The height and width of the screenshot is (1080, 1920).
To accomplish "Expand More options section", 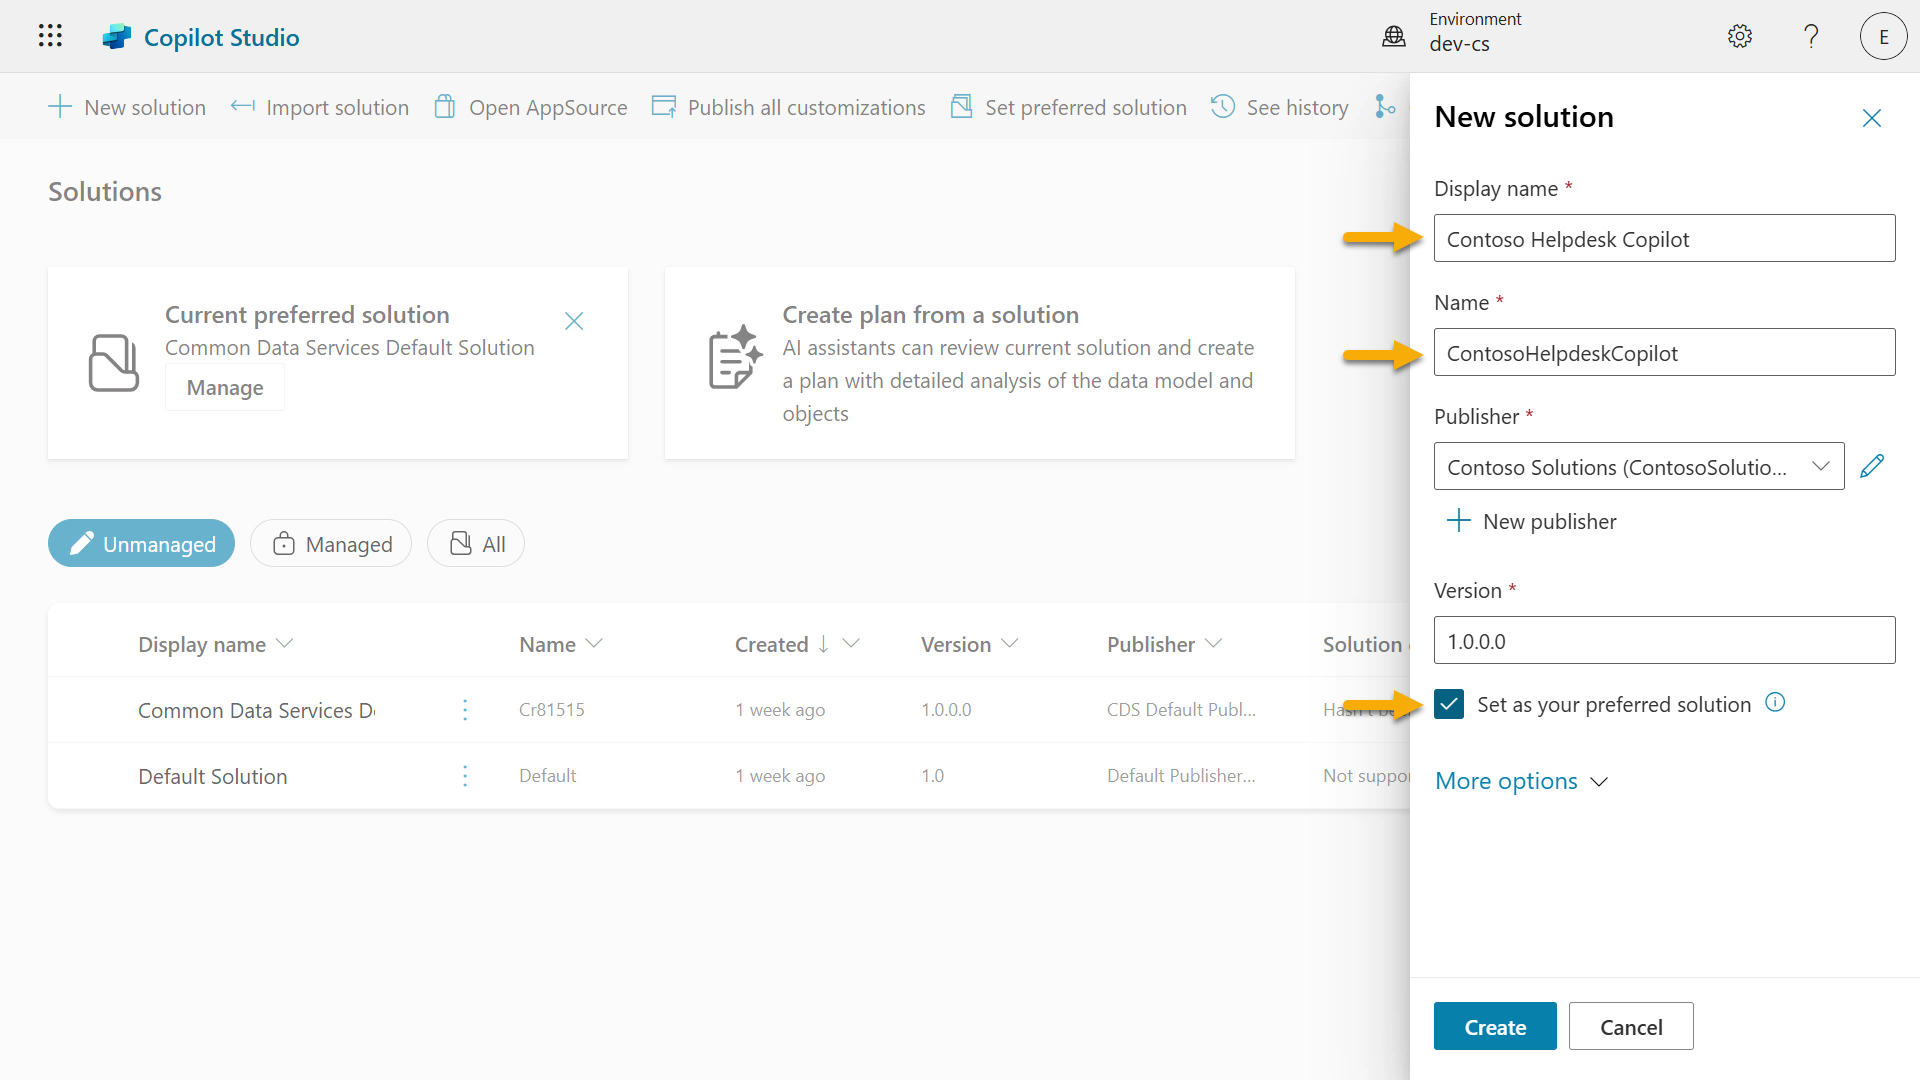I will [x=1520, y=781].
